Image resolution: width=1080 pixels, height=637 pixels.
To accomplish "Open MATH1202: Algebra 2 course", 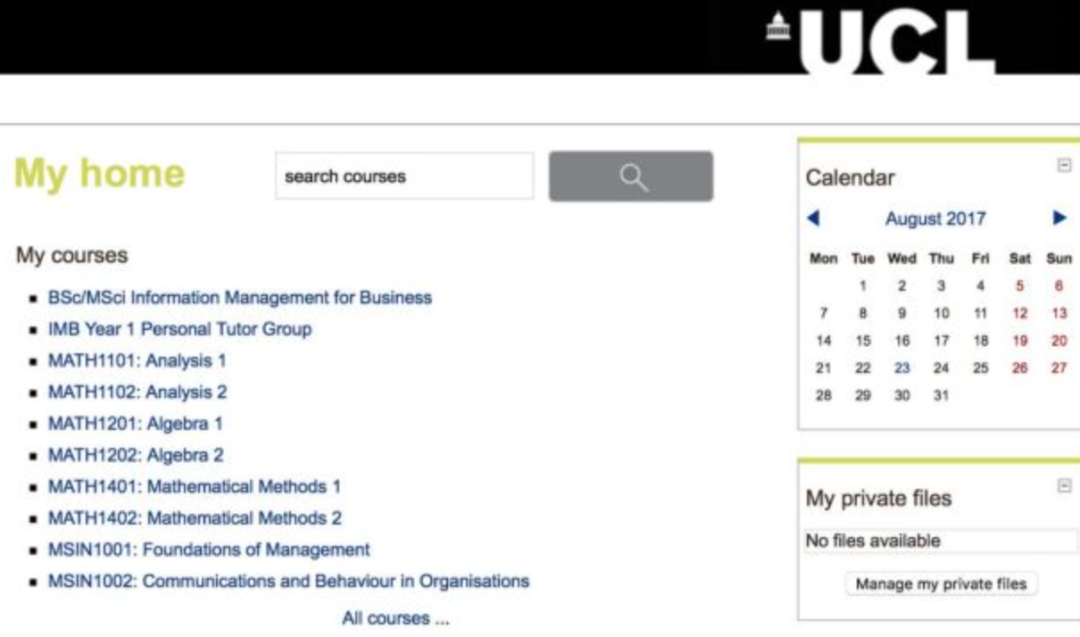I will click(x=136, y=455).
